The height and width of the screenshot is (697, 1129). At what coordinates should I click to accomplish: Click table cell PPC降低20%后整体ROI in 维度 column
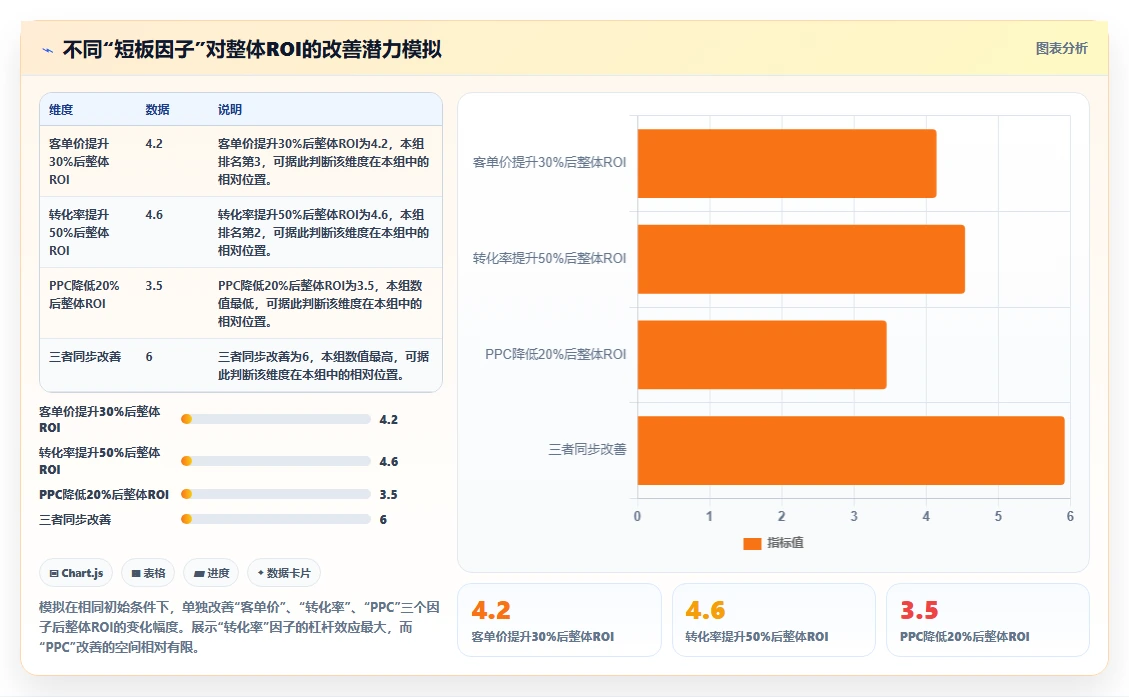click(x=84, y=294)
